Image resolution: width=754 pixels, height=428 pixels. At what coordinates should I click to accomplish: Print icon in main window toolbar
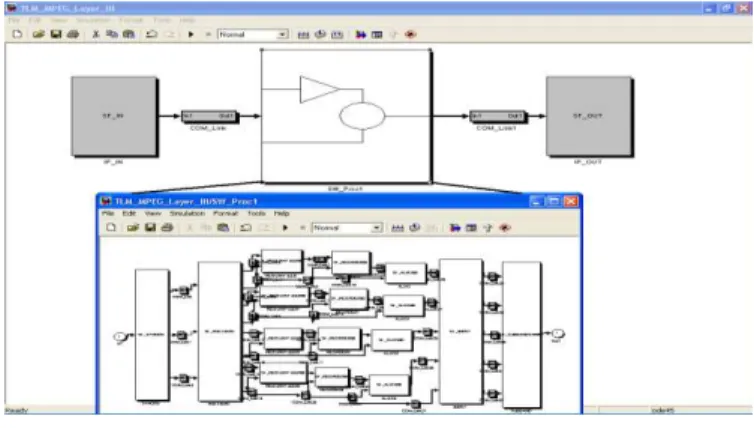tap(73, 34)
